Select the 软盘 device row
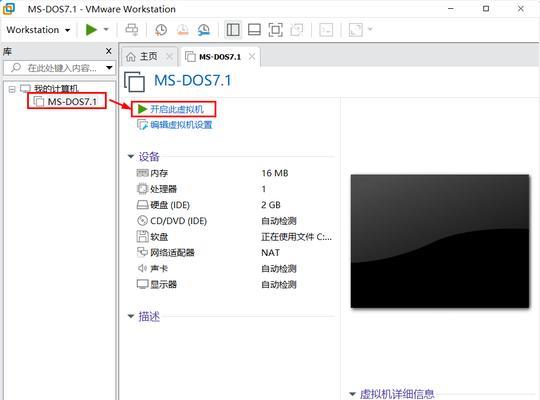 (x=235, y=237)
